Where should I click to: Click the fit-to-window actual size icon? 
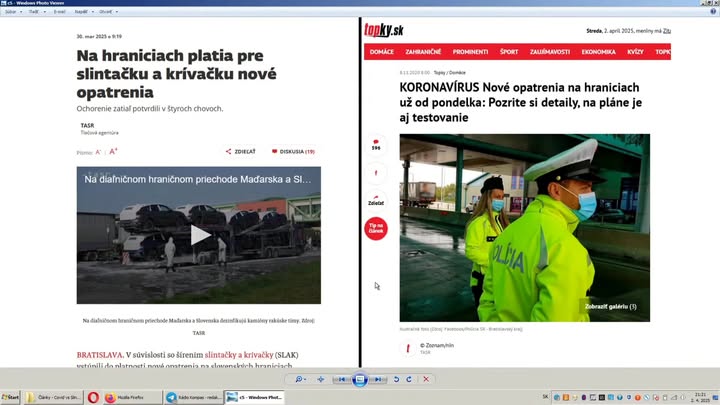point(321,380)
